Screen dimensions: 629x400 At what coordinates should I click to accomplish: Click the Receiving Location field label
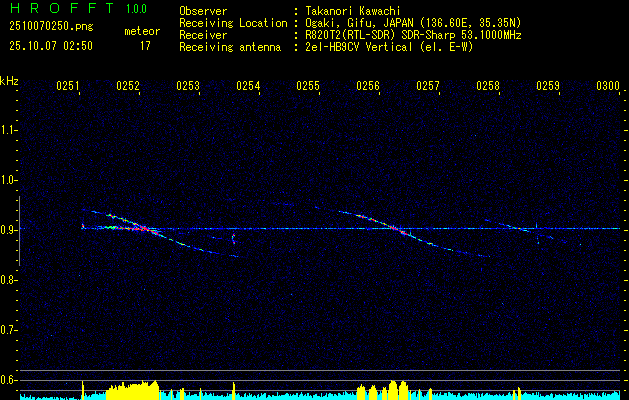tap(233, 23)
